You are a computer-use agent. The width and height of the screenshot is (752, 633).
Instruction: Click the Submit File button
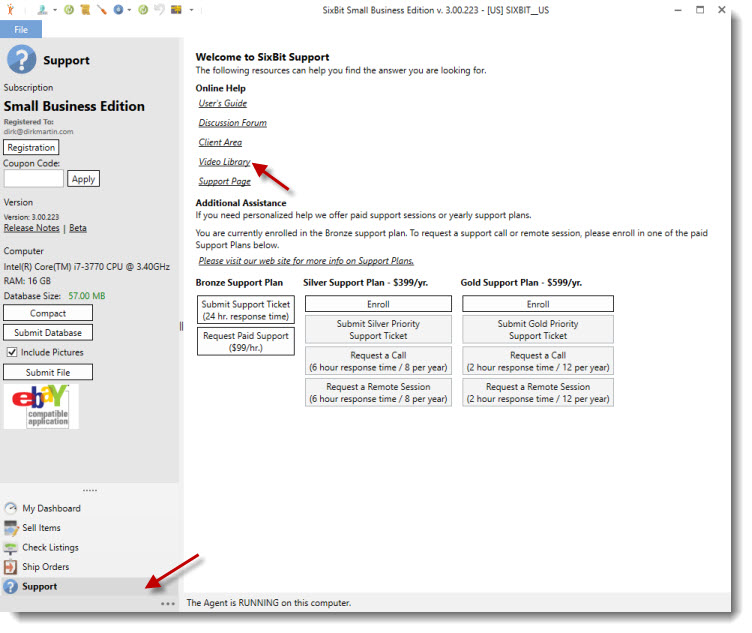[48, 373]
